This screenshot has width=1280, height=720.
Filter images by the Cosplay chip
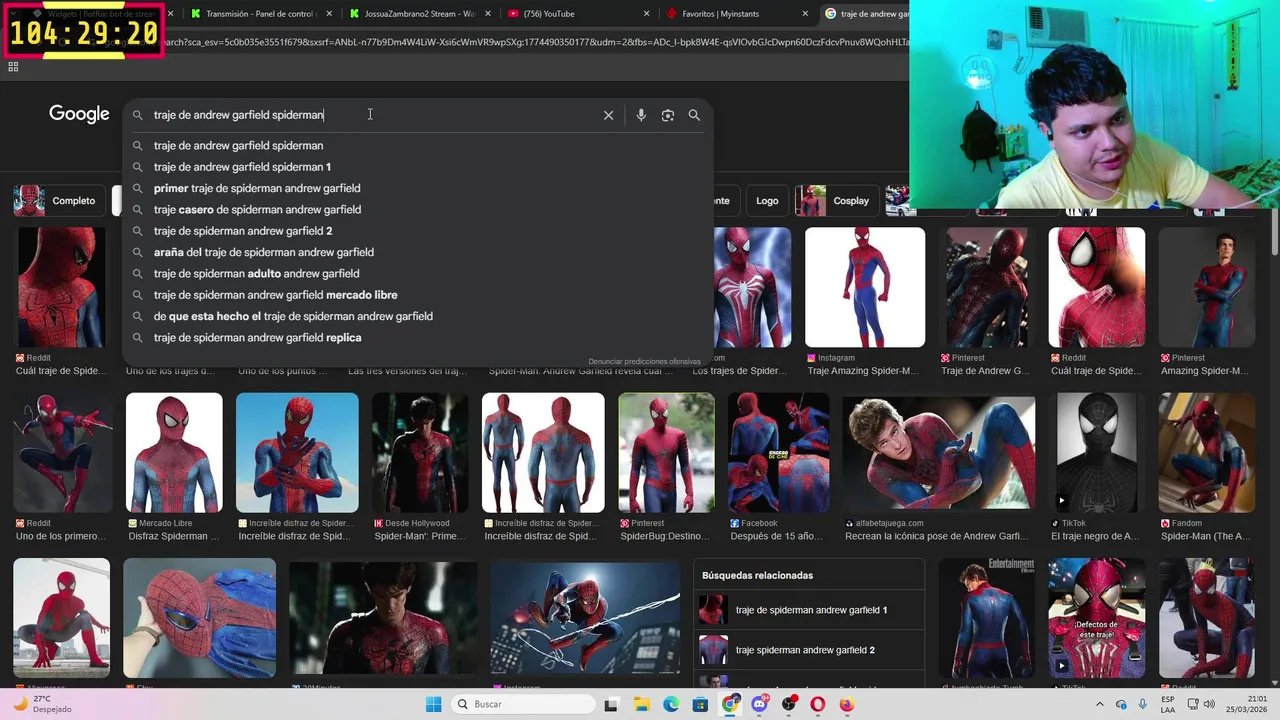[838, 201]
